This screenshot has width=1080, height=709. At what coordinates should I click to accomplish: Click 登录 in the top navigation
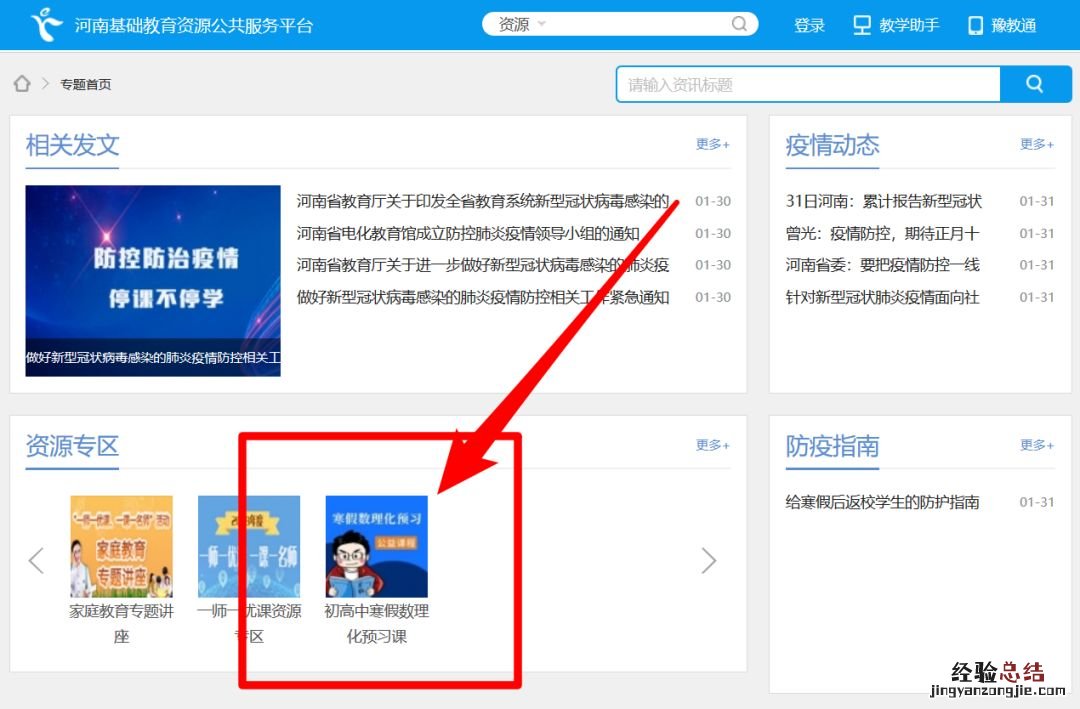[x=809, y=25]
